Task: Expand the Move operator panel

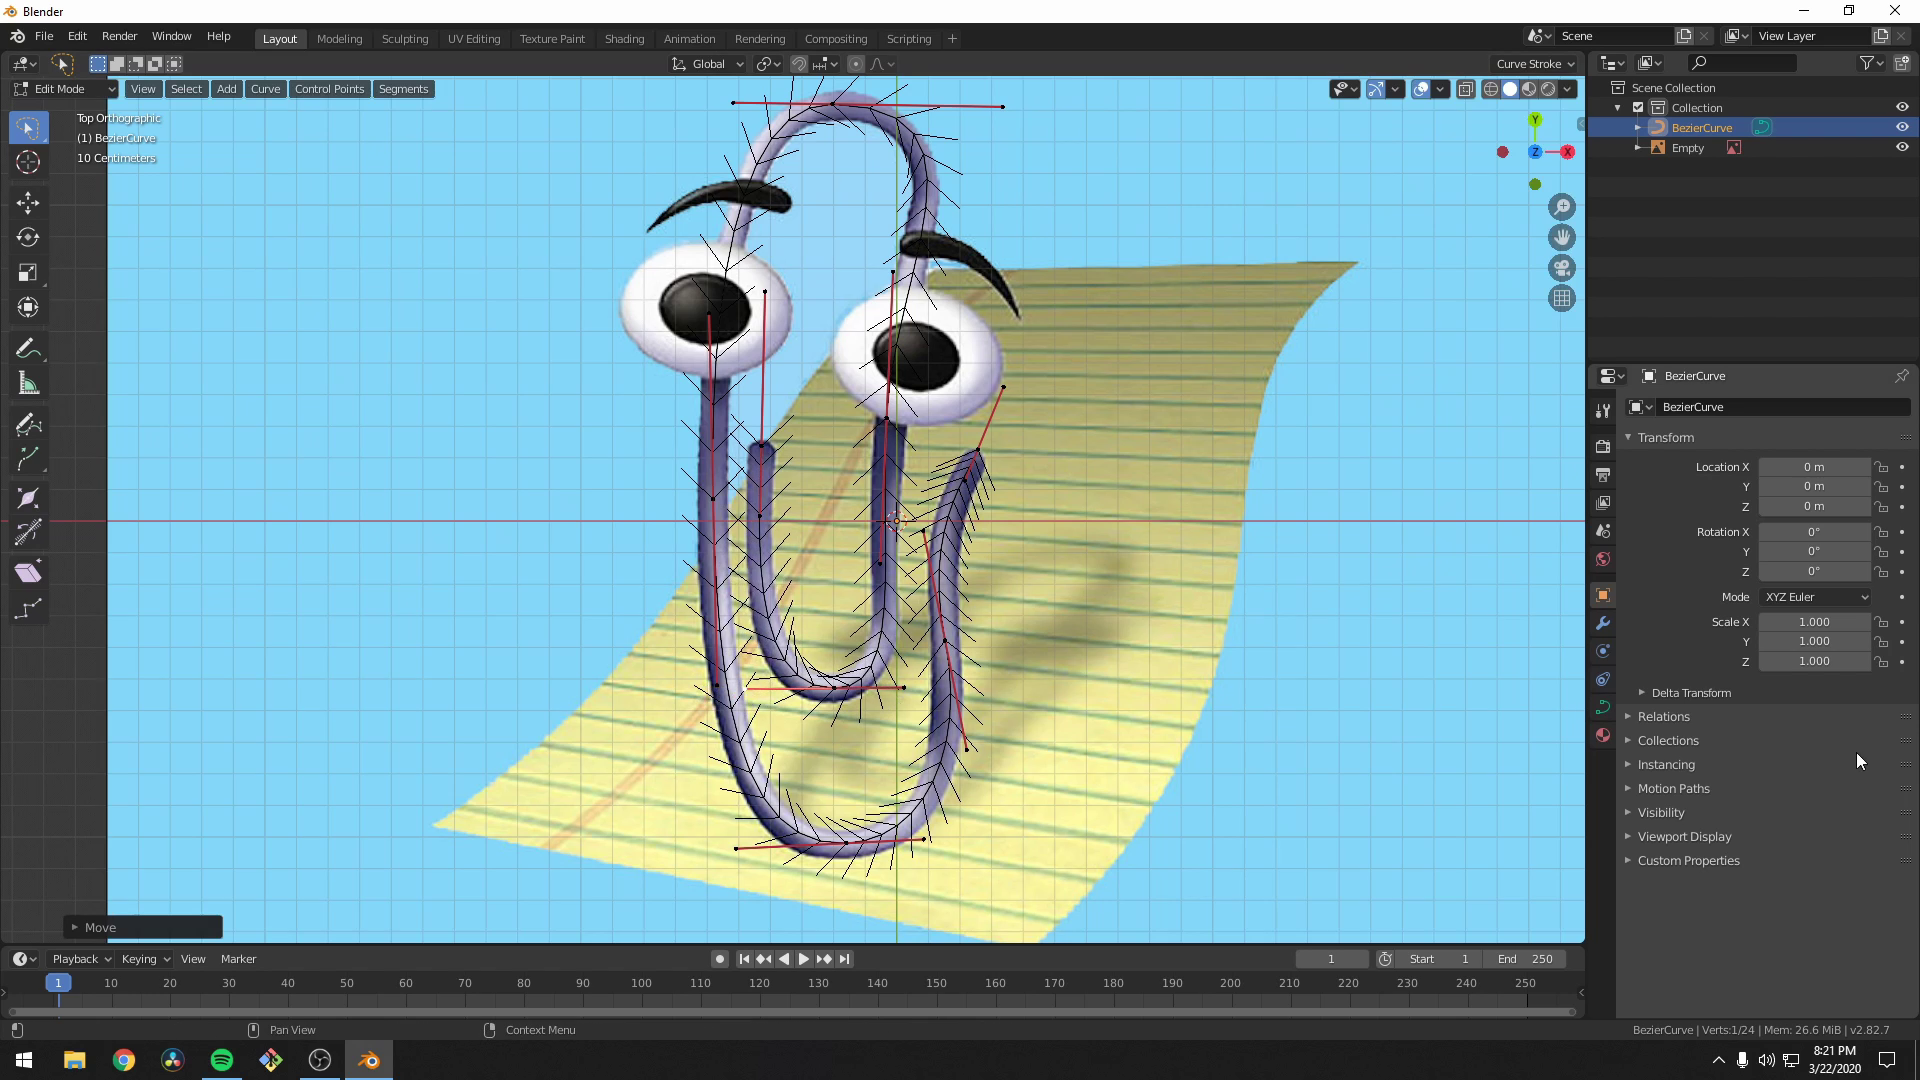Action: (143, 928)
